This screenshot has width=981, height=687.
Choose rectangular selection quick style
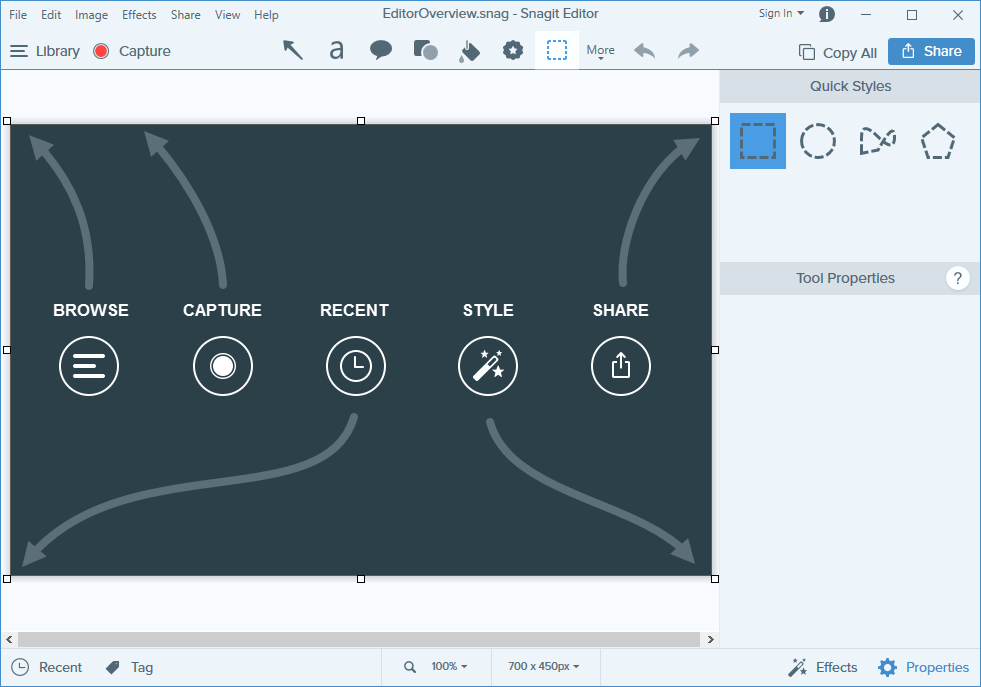click(758, 141)
